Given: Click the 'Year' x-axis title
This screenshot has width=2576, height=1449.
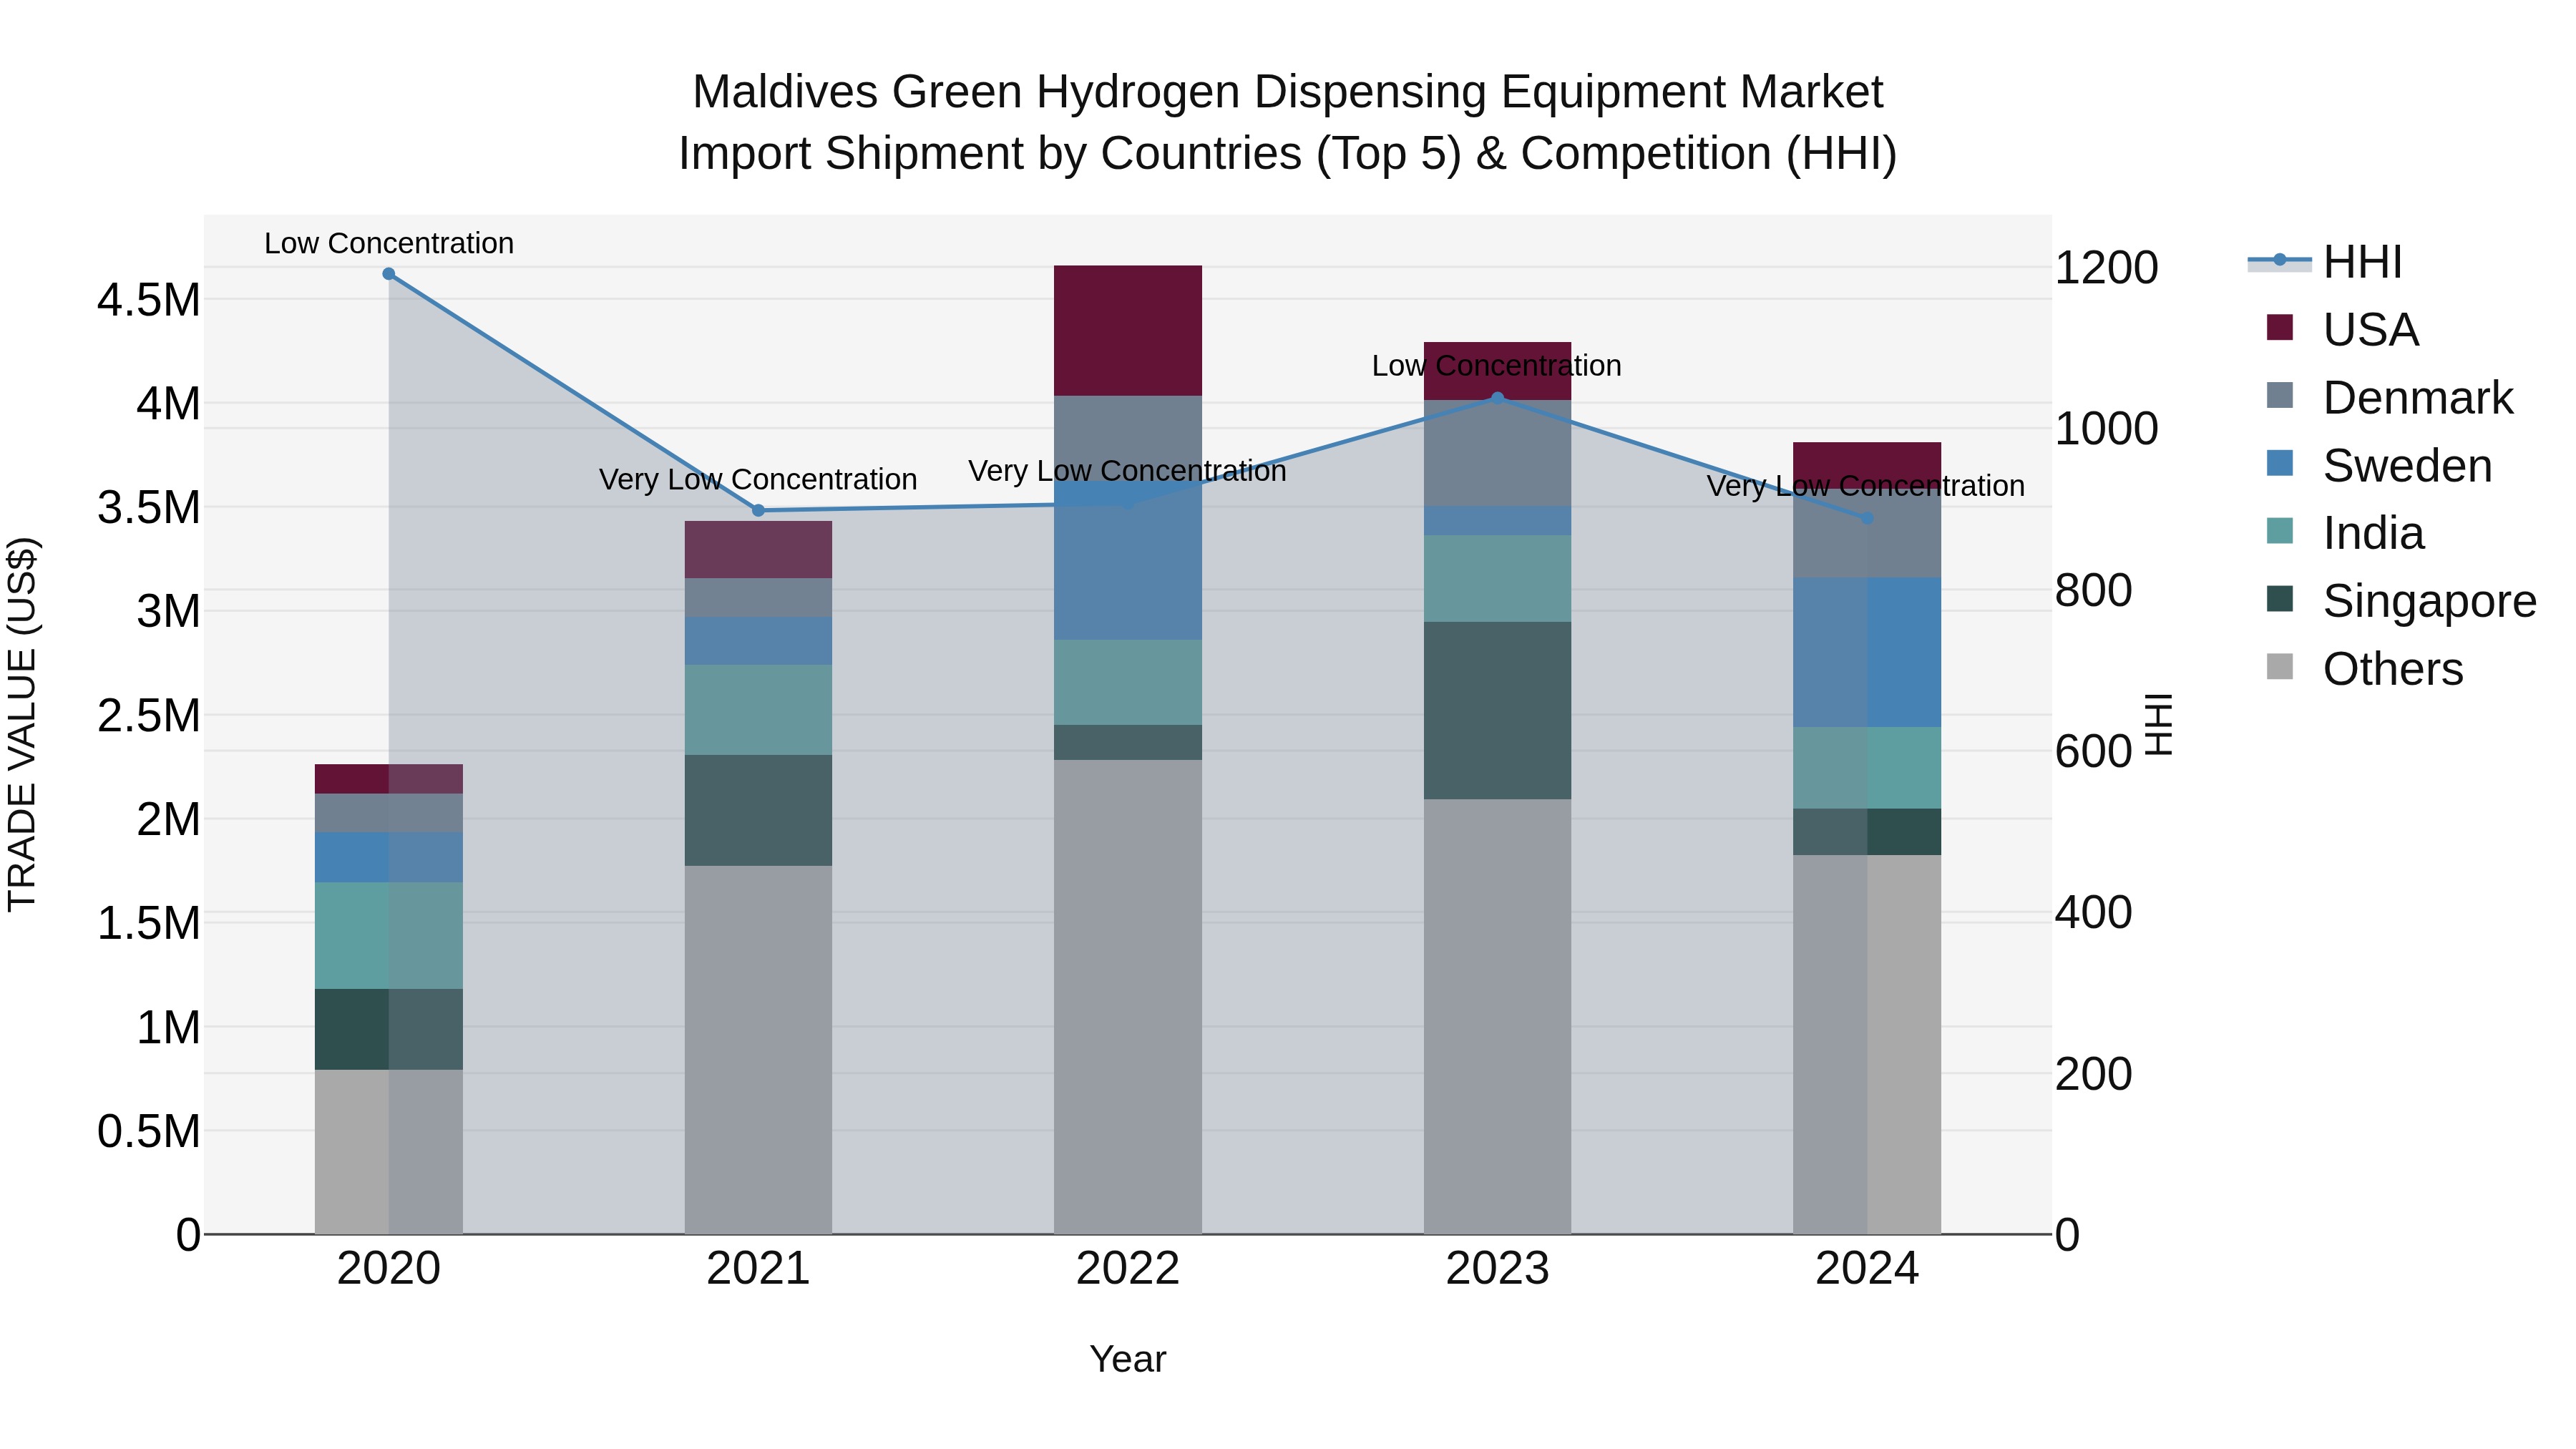Looking at the screenshot, I should 1128,1359.
